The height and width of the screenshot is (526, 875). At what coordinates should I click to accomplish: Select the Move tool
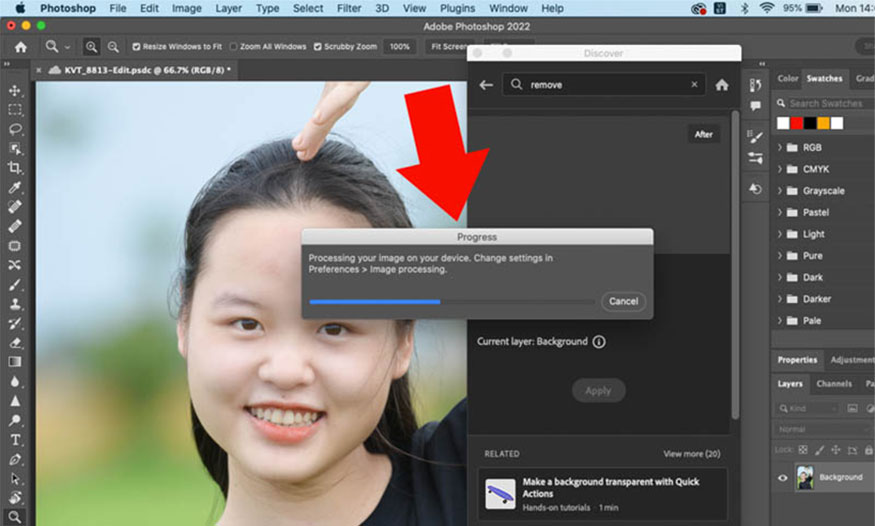(x=15, y=90)
